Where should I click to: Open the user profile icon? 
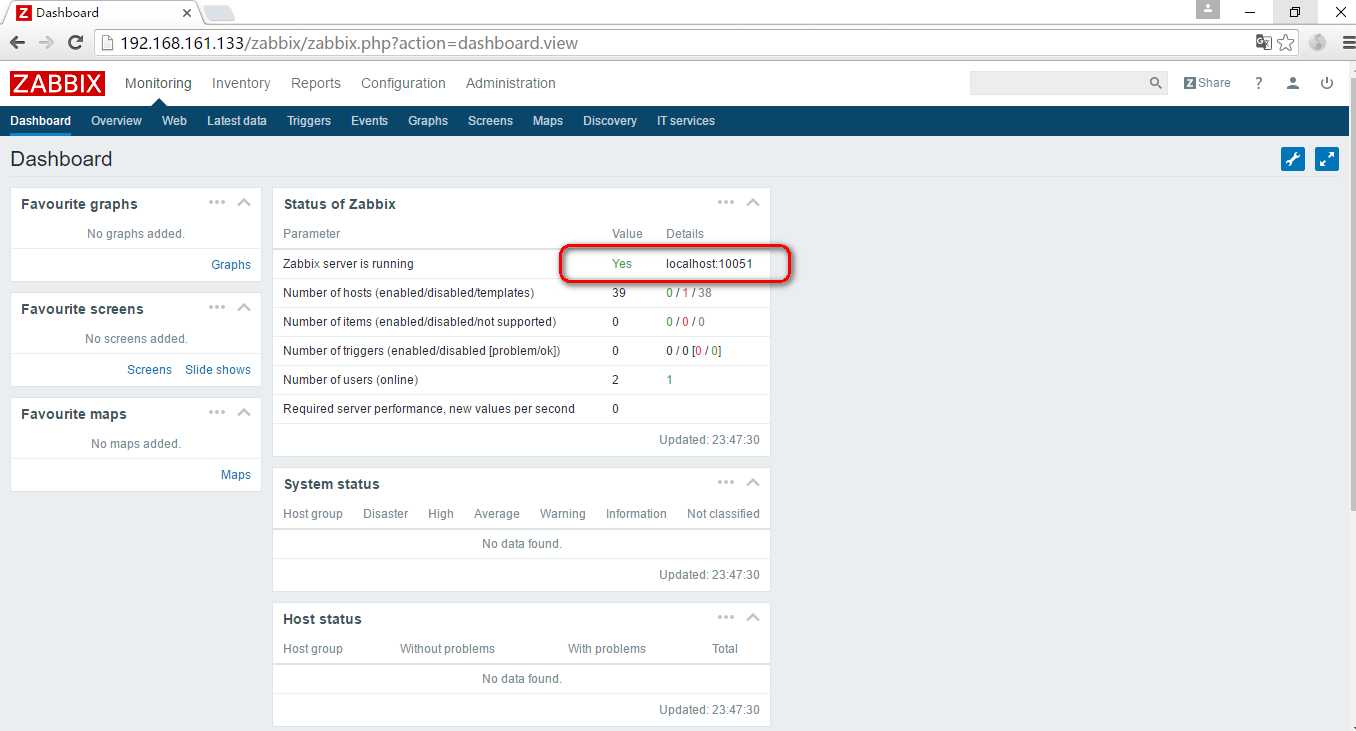[x=1293, y=83]
